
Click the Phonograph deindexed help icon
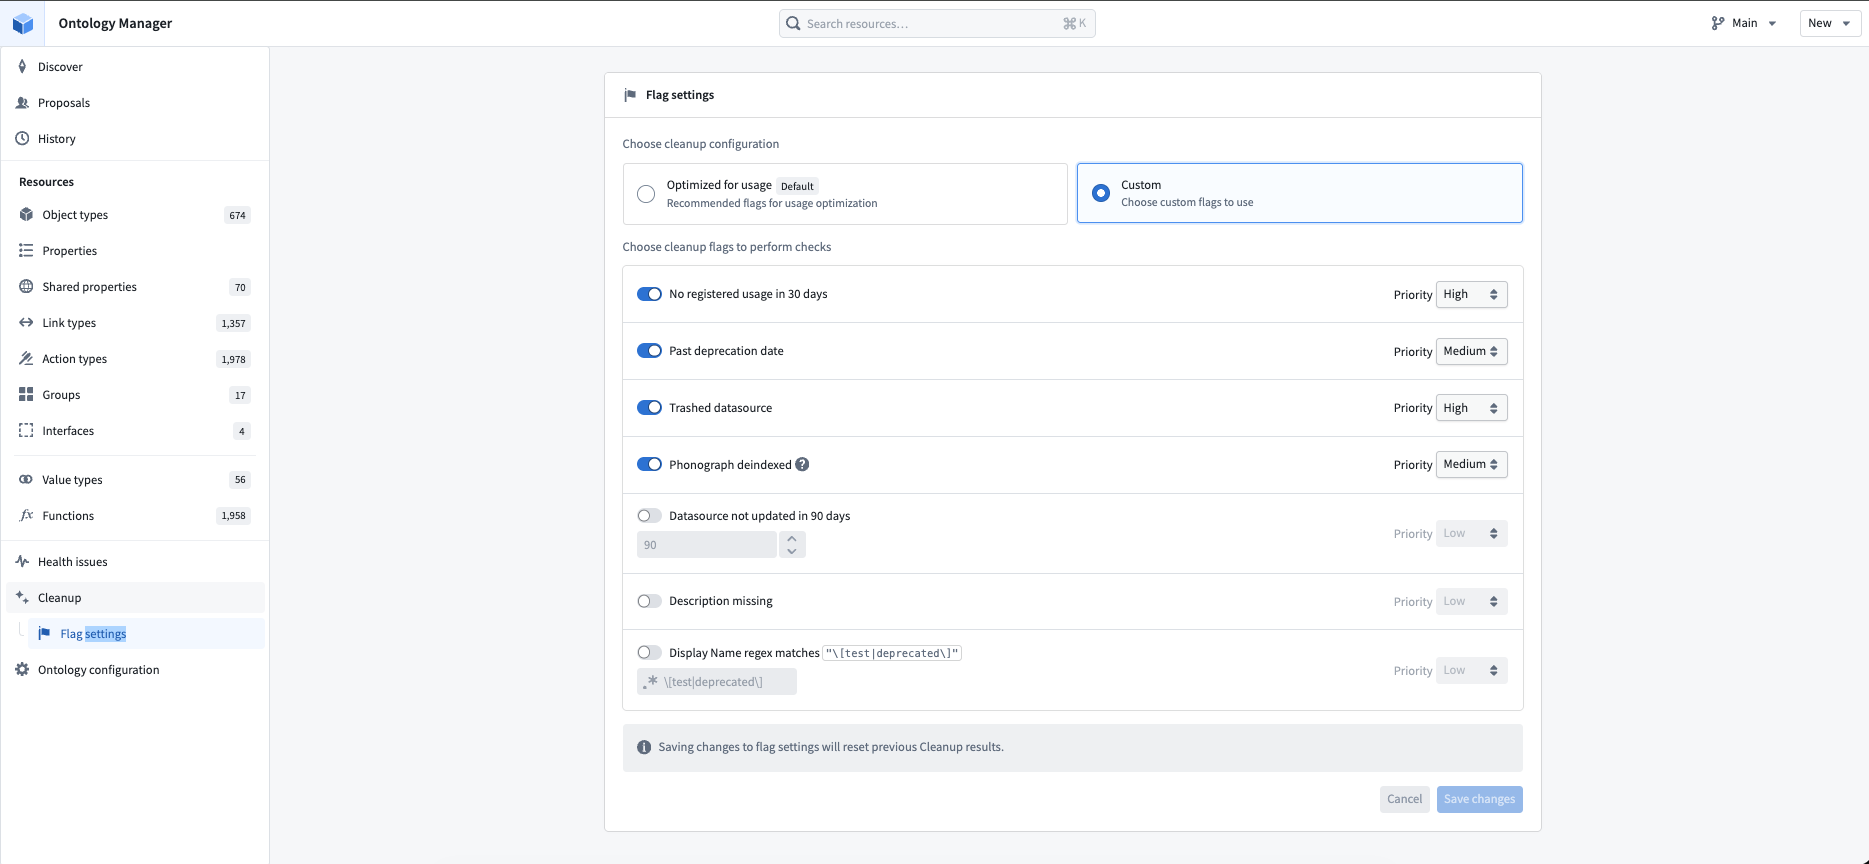(802, 465)
